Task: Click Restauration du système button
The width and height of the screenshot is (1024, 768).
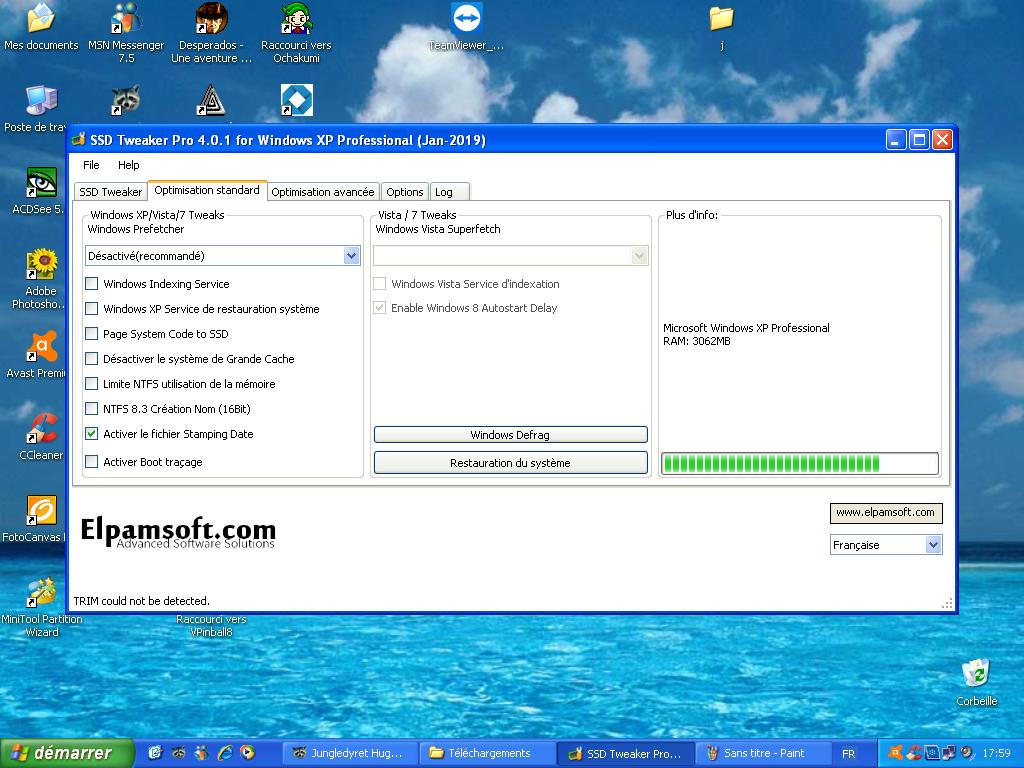Action: (x=511, y=462)
